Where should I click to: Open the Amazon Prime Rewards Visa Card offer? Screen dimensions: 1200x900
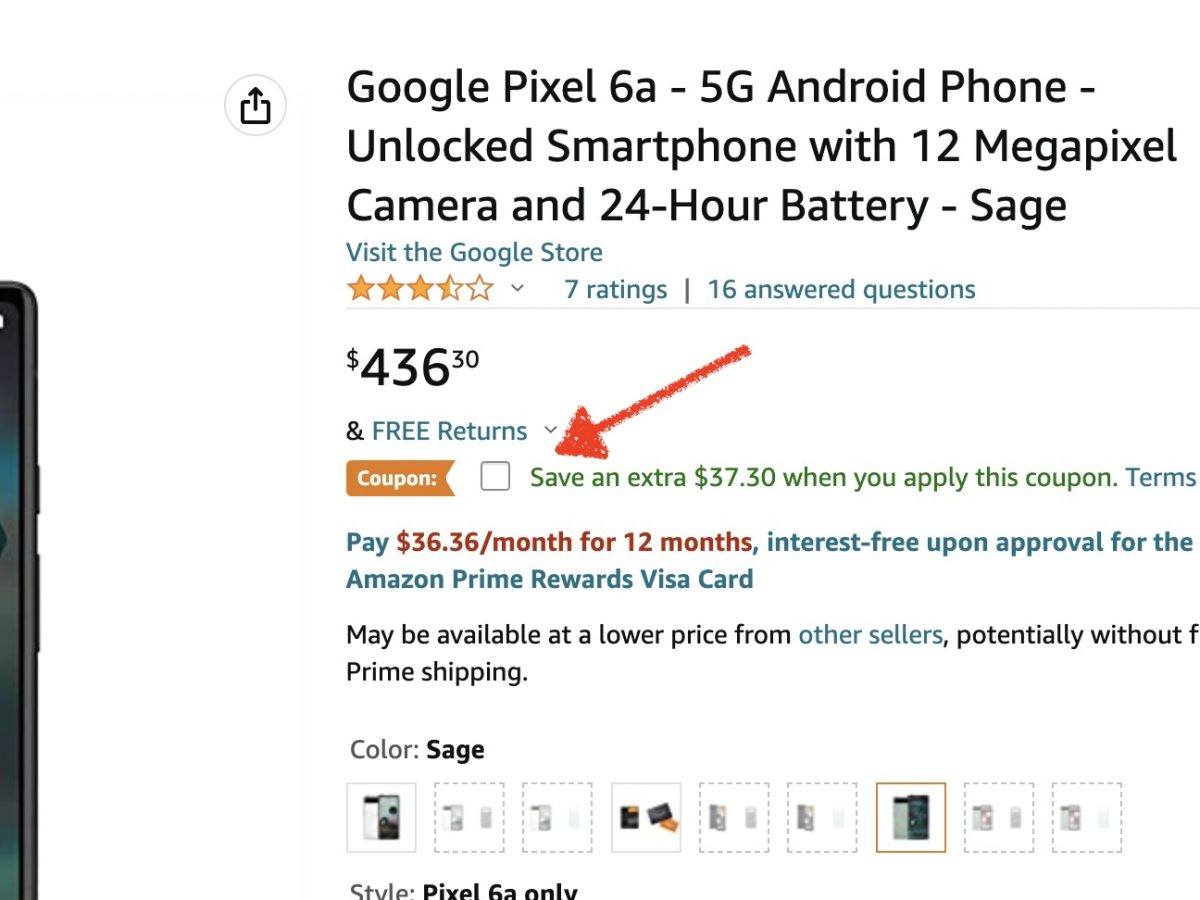(549, 579)
